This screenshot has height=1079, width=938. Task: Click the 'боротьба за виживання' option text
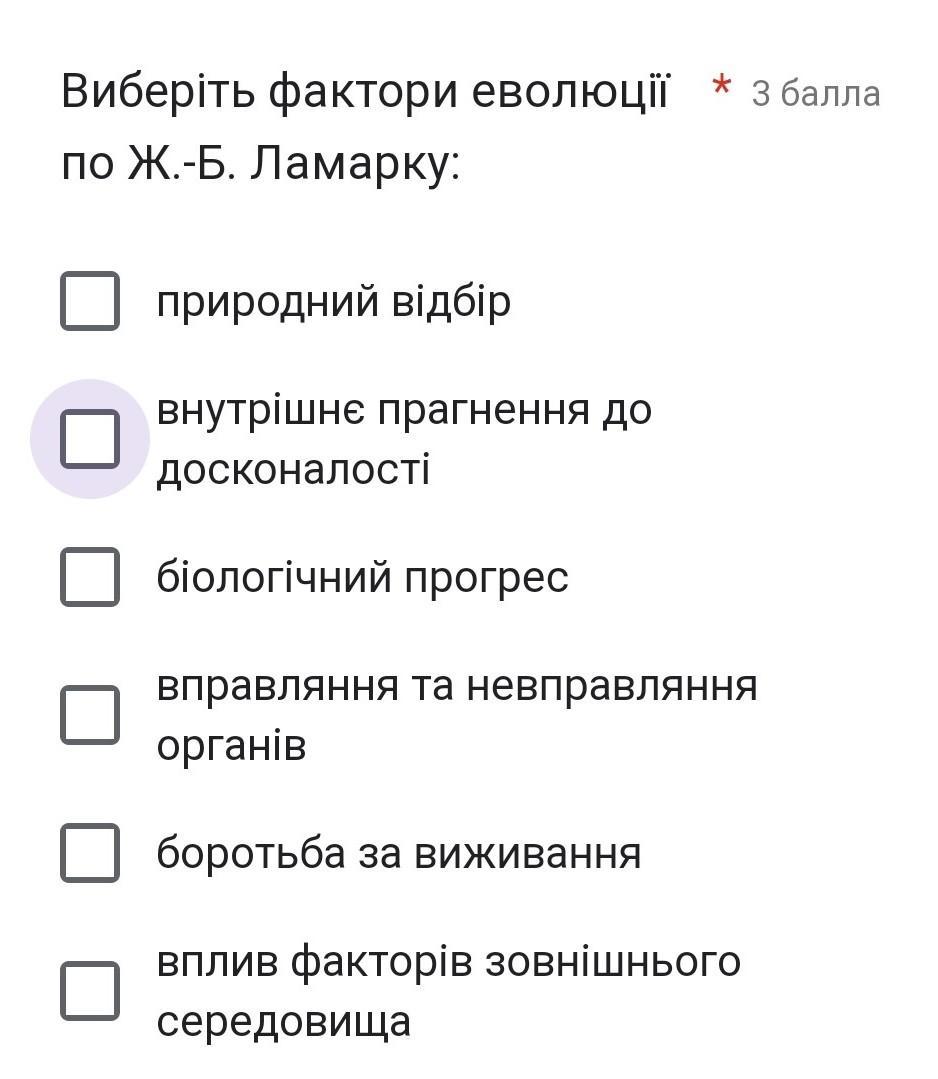pyautogui.click(x=399, y=853)
